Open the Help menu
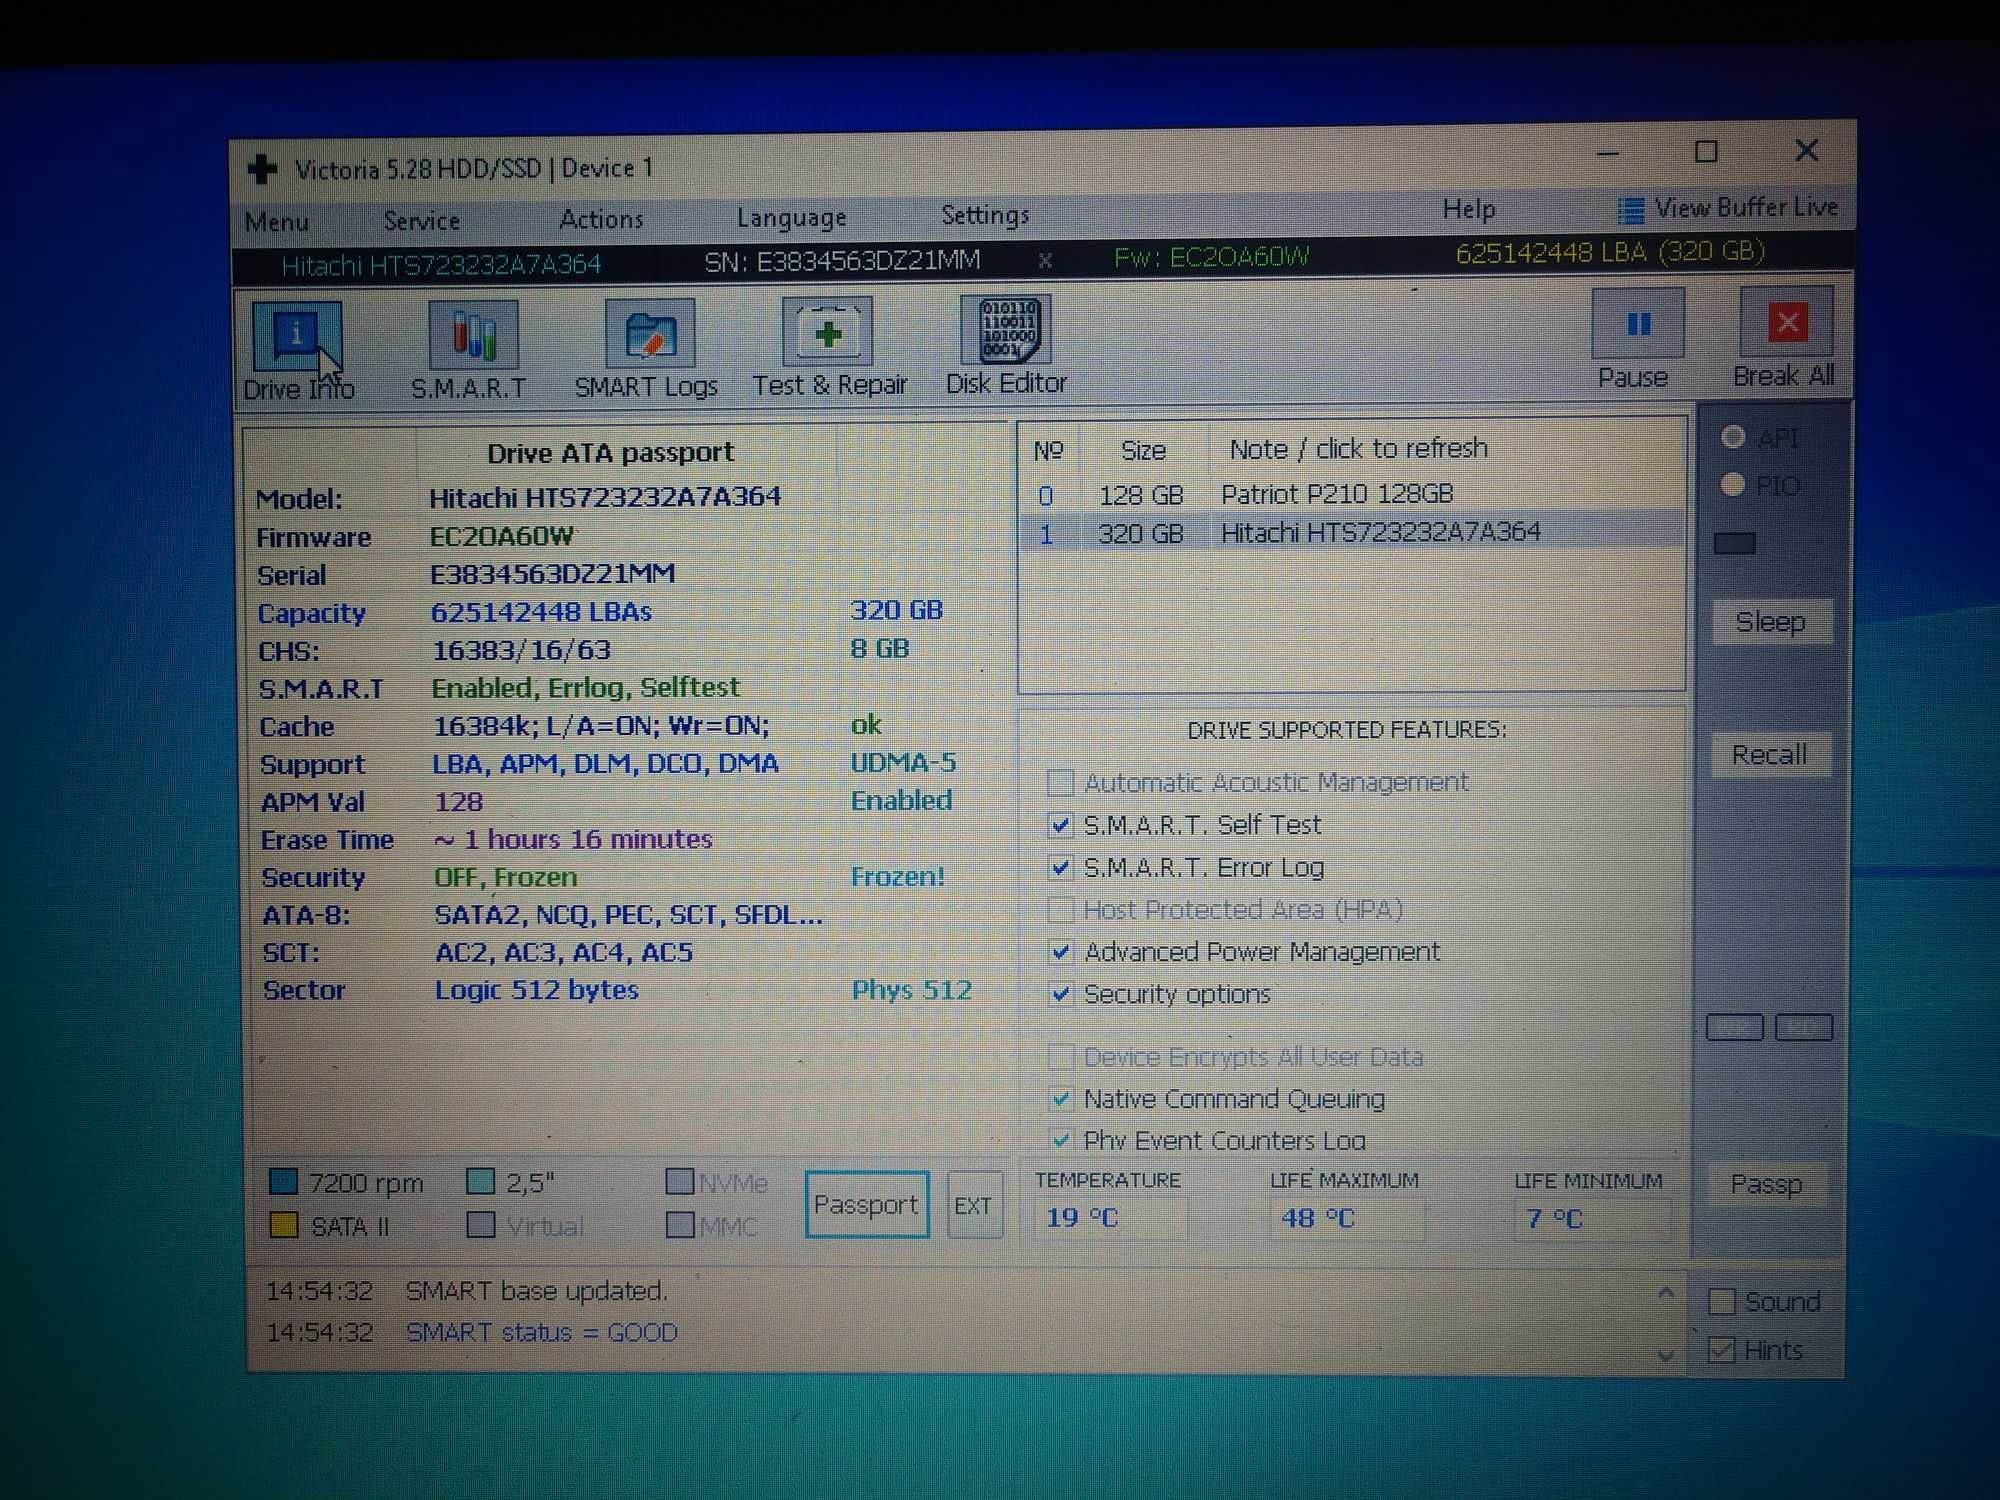 pos(1469,209)
